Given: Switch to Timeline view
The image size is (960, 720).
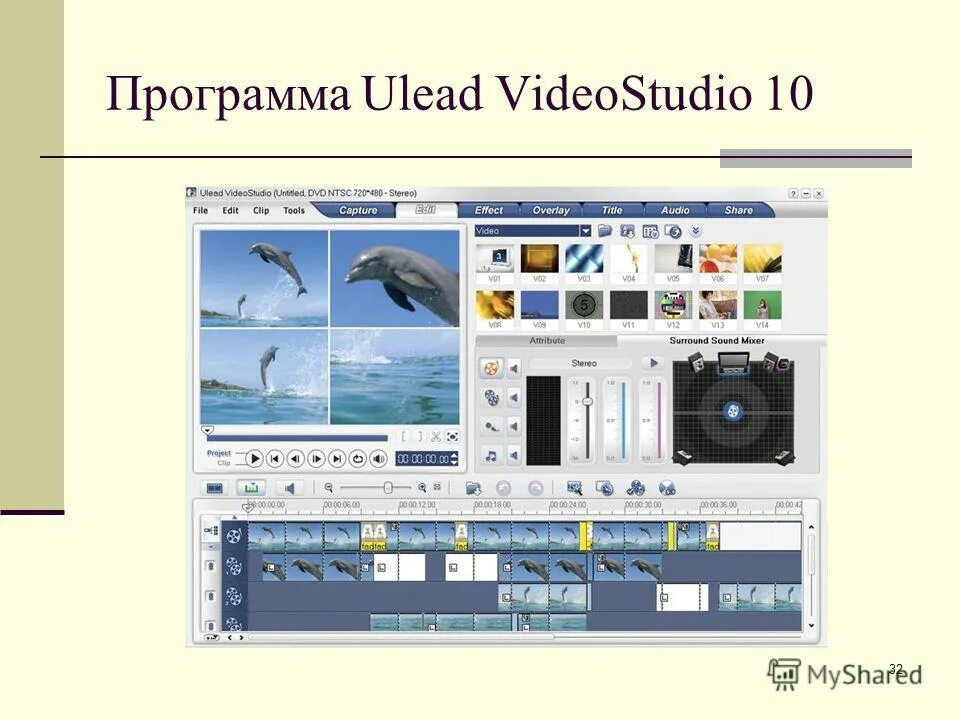Looking at the screenshot, I should tap(251, 488).
